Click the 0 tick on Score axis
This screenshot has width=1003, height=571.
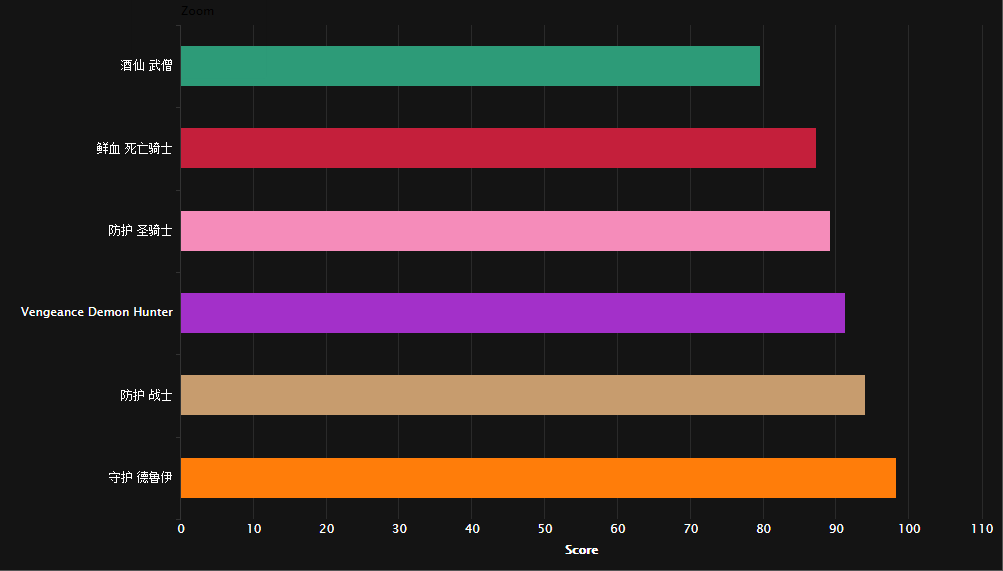181,529
